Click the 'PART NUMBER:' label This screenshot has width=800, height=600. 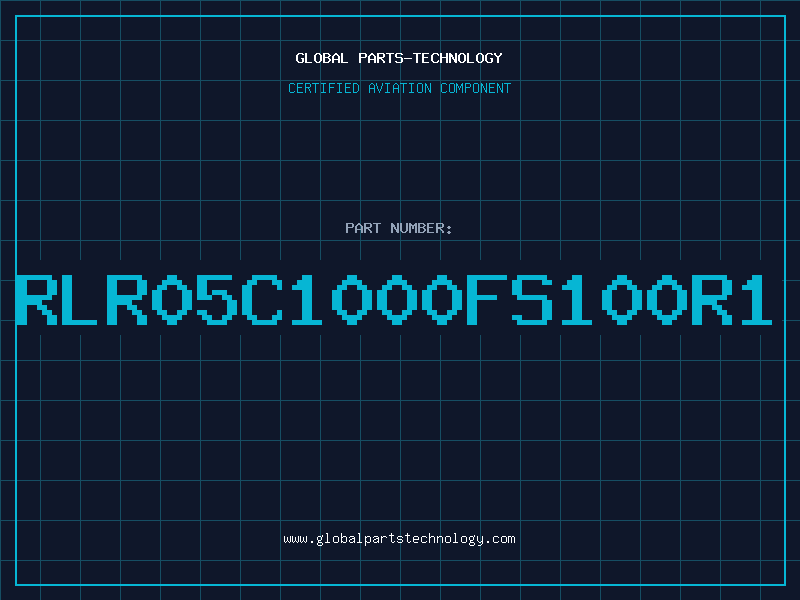(x=399, y=228)
